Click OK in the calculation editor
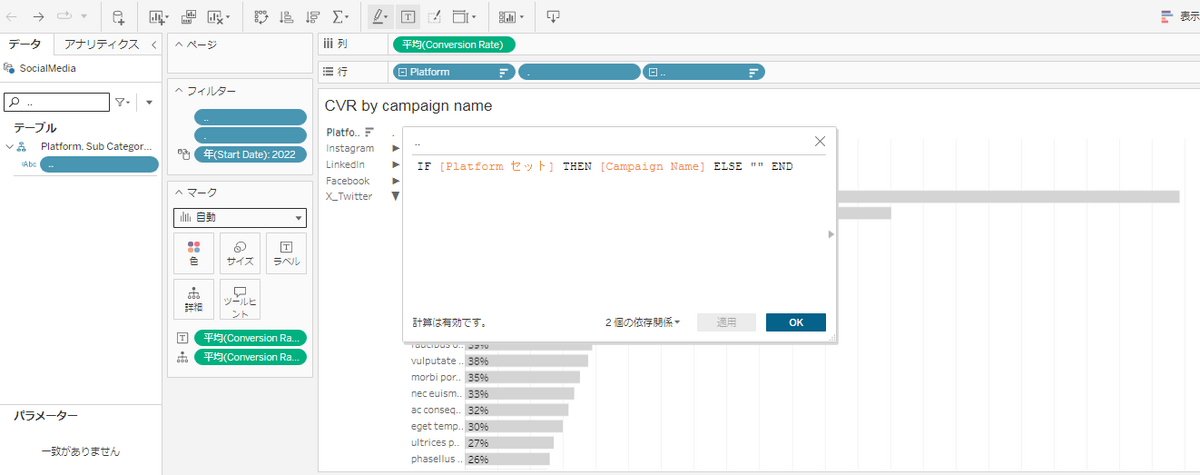 click(x=795, y=322)
